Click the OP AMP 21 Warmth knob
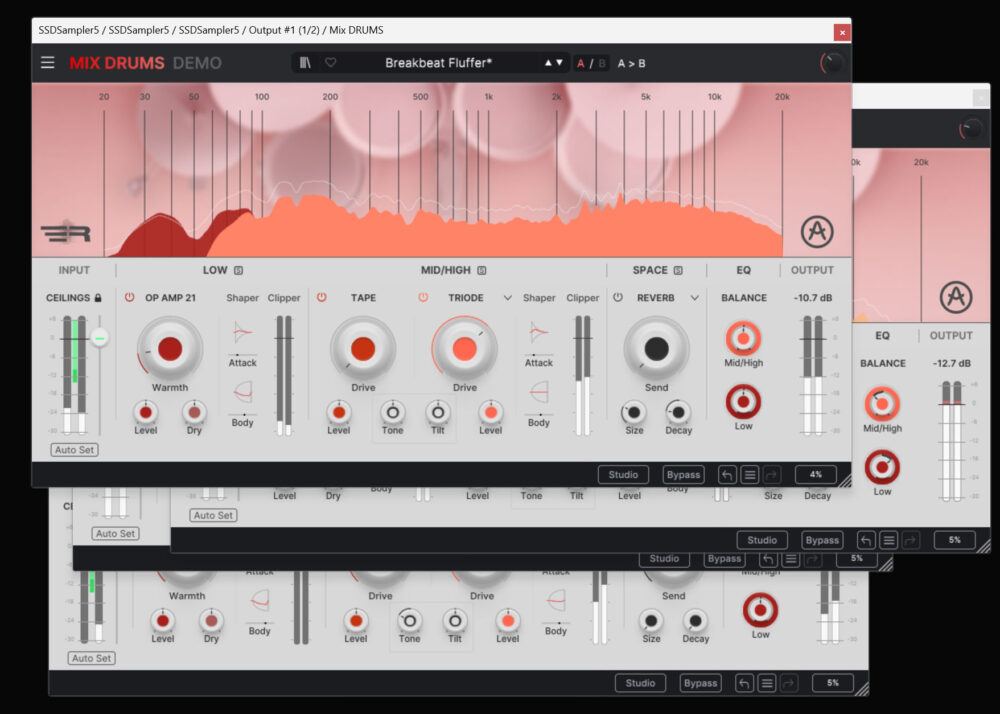The height and width of the screenshot is (714, 1000). pyautogui.click(x=170, y=349)
